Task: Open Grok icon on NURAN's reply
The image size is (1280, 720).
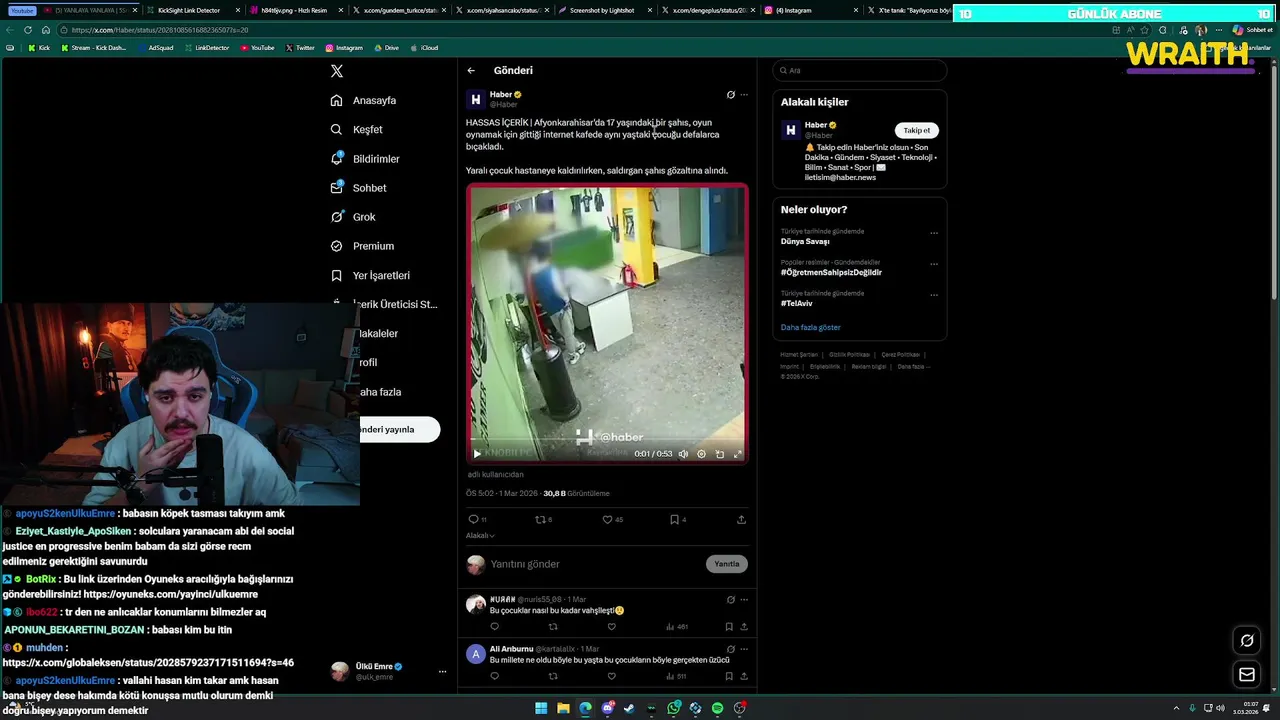Action: pyautogui.click(x=731, y=600)
